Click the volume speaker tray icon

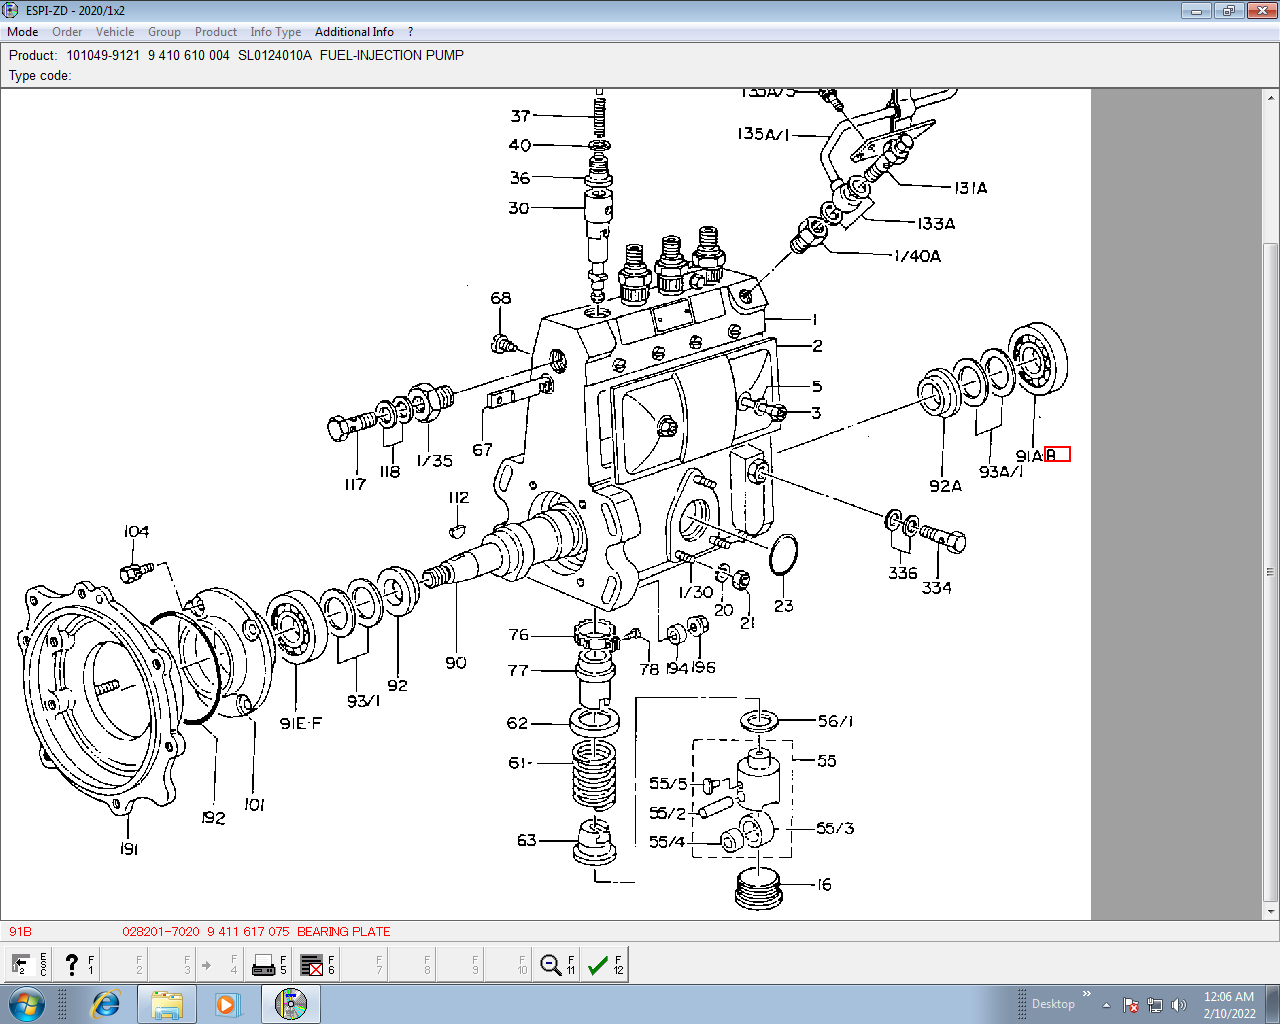click(1179, 1005)
